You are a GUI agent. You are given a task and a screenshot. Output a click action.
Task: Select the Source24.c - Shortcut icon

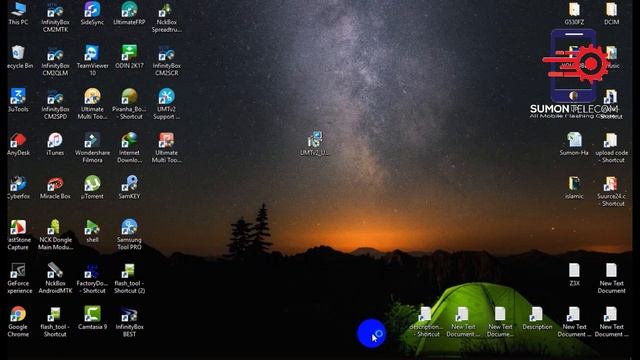pyautogui.click(x=611, y=191)
